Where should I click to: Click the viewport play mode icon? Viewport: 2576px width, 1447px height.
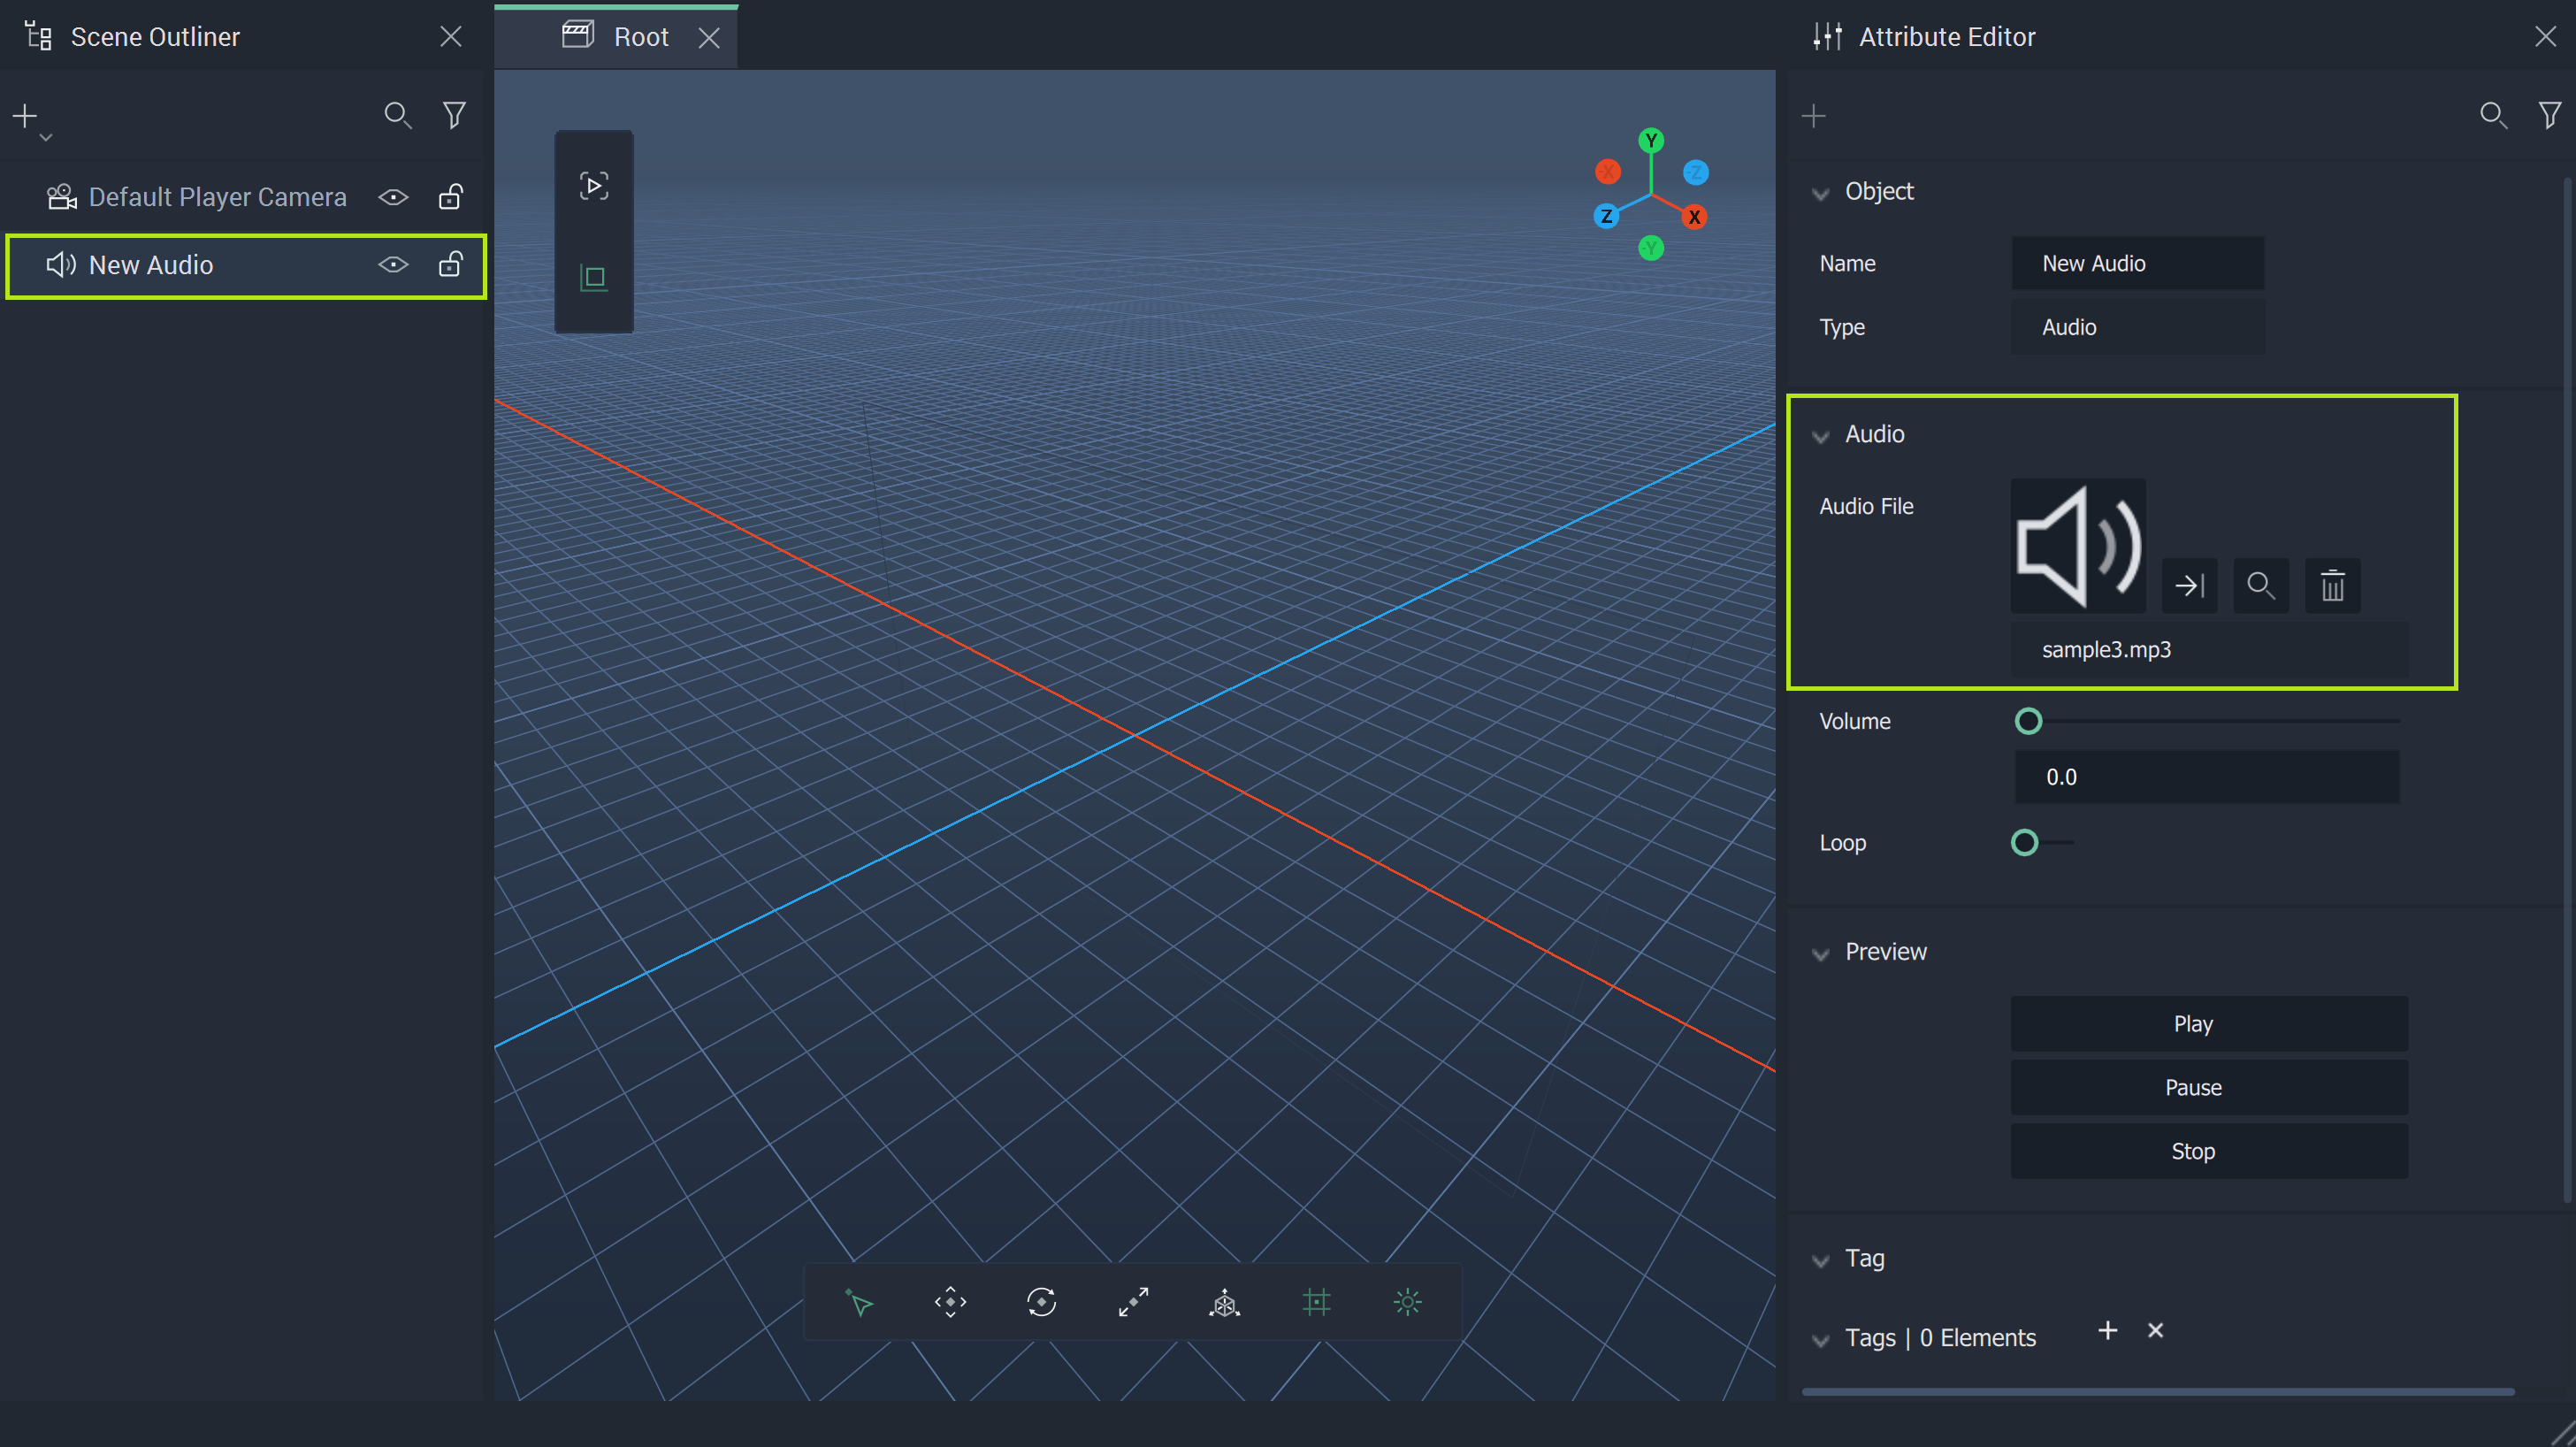coord(594,186)
